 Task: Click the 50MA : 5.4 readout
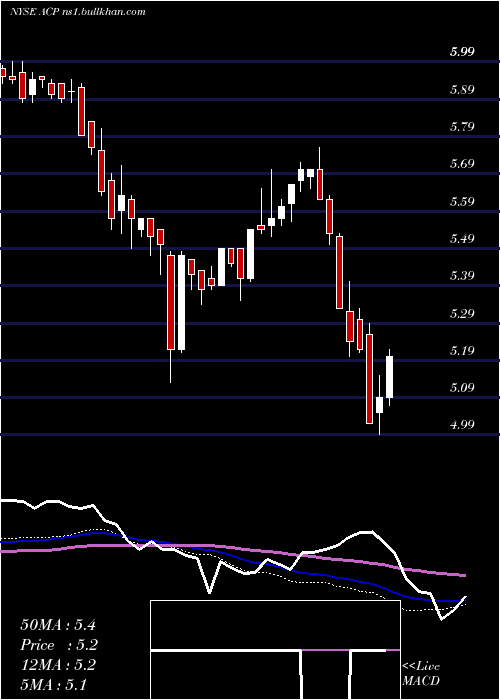point(58,625)
